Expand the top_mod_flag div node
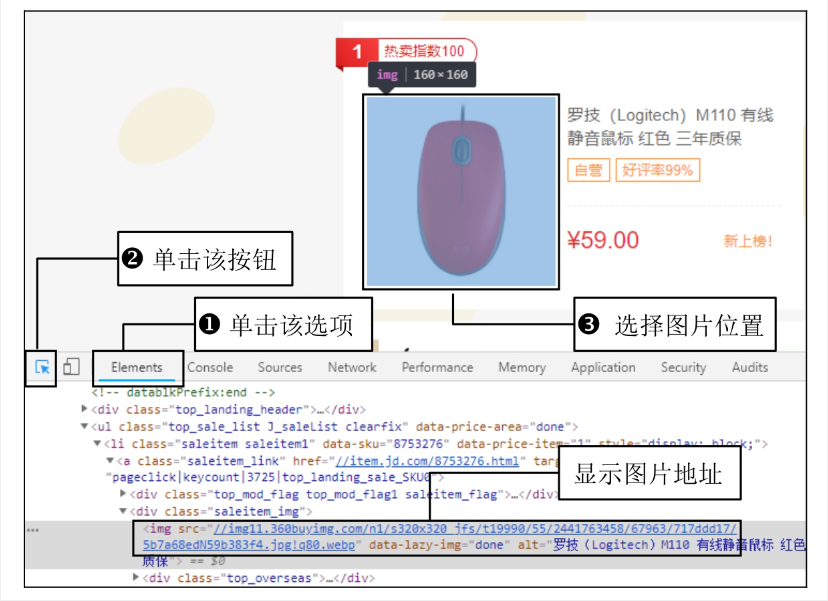Viewport: 828px width, 601px height. tap(123, 493)
